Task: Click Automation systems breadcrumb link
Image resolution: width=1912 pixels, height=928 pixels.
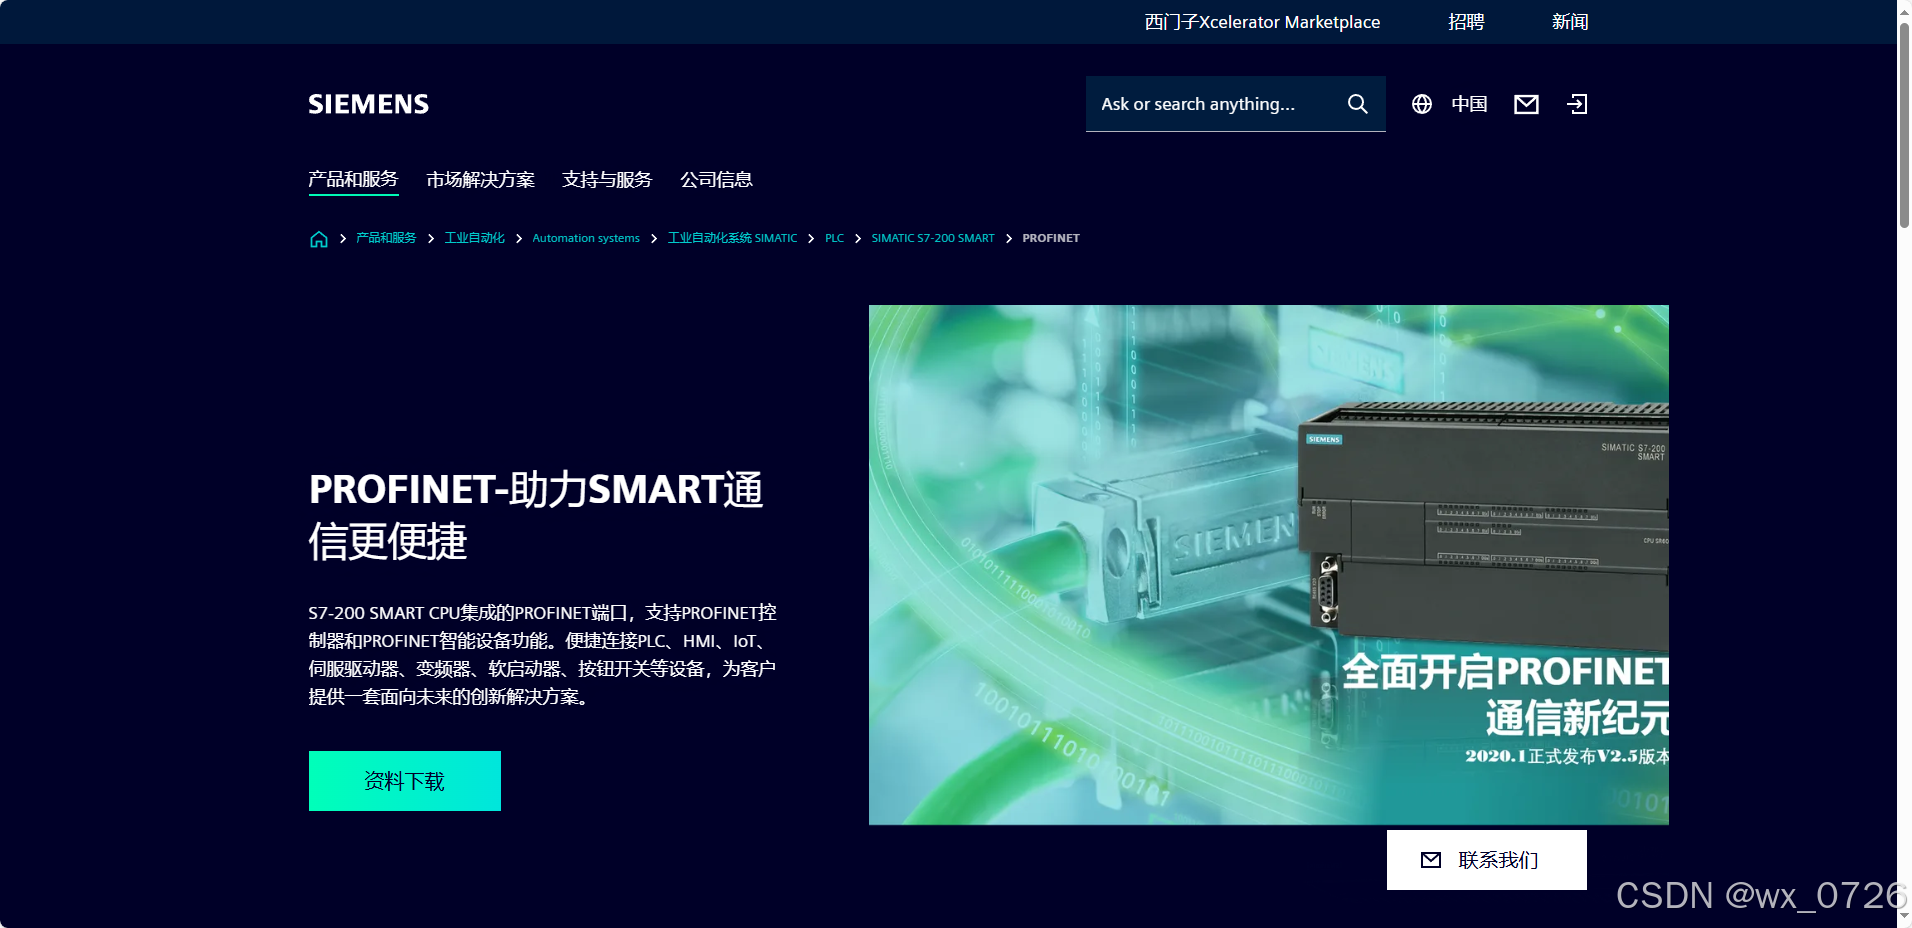Action: tap(586, 238)
